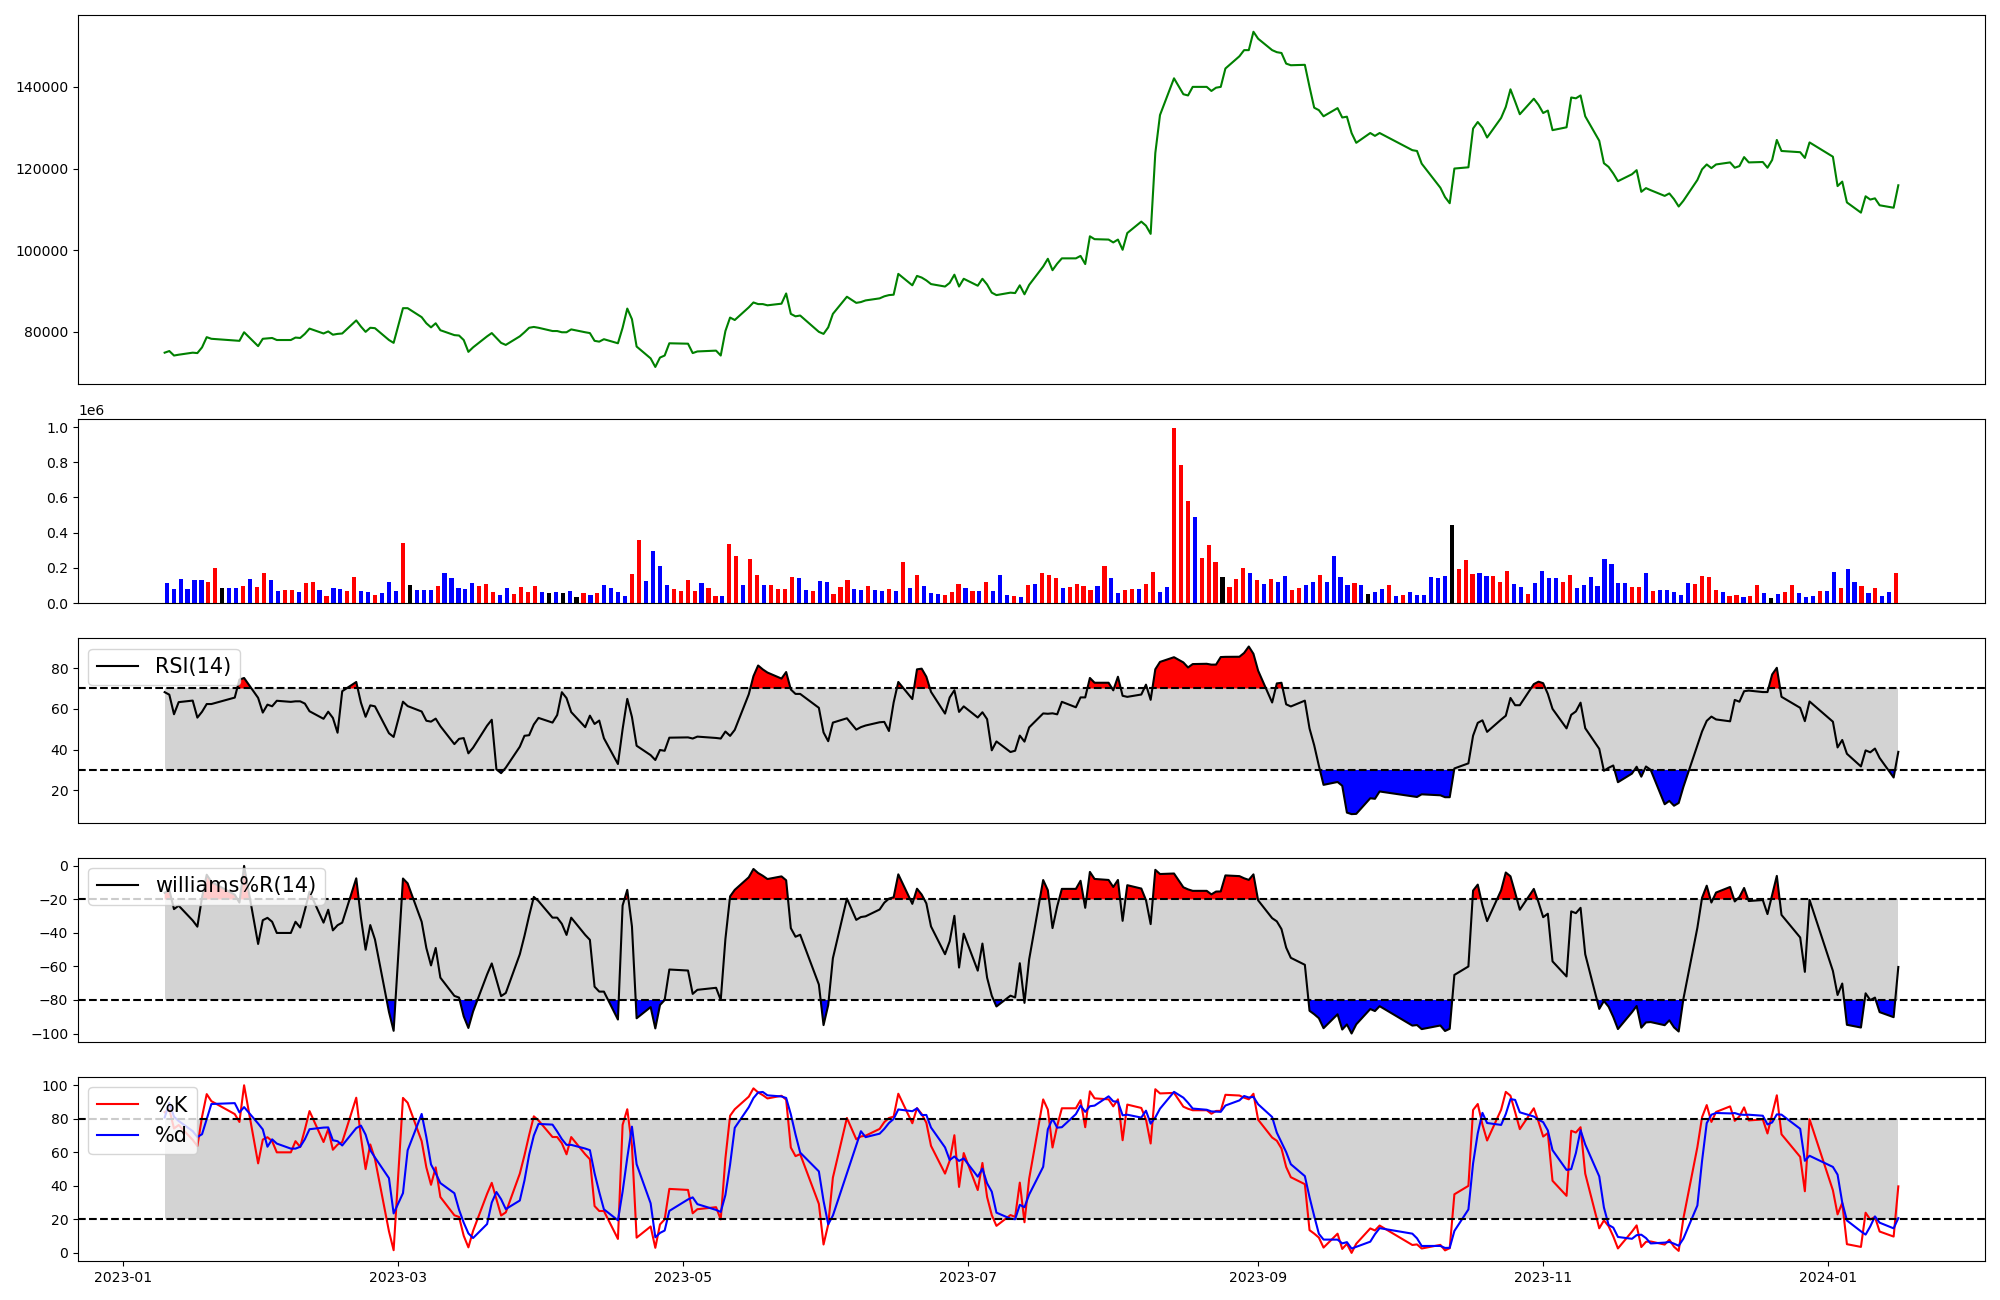2000x1300 pixels.
Task: Click the 2023-11 date tick label
Action: [x=1543, y=1277]
